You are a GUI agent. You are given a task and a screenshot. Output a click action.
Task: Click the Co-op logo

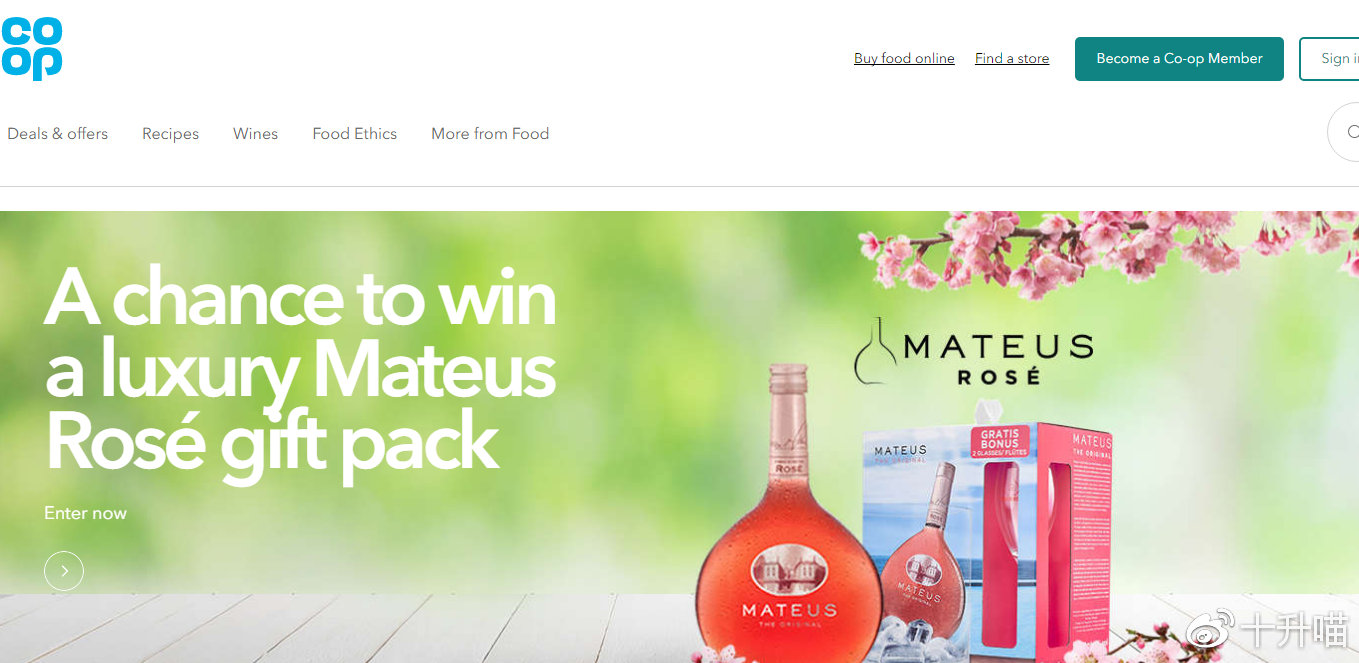pos(31,48)
